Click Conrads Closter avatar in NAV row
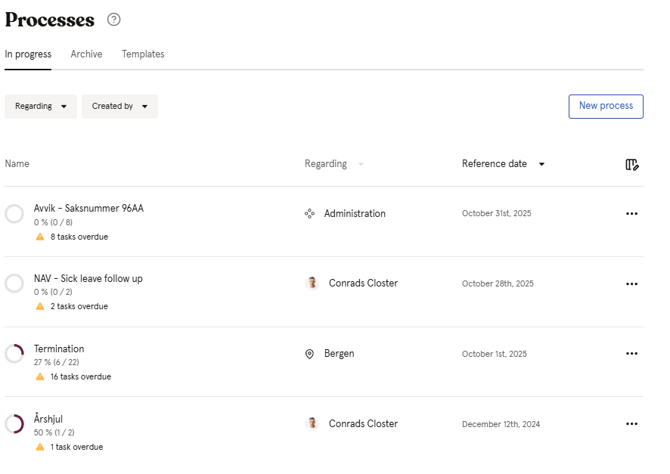Viewport: 670px width, 474px height. point(312,284)
